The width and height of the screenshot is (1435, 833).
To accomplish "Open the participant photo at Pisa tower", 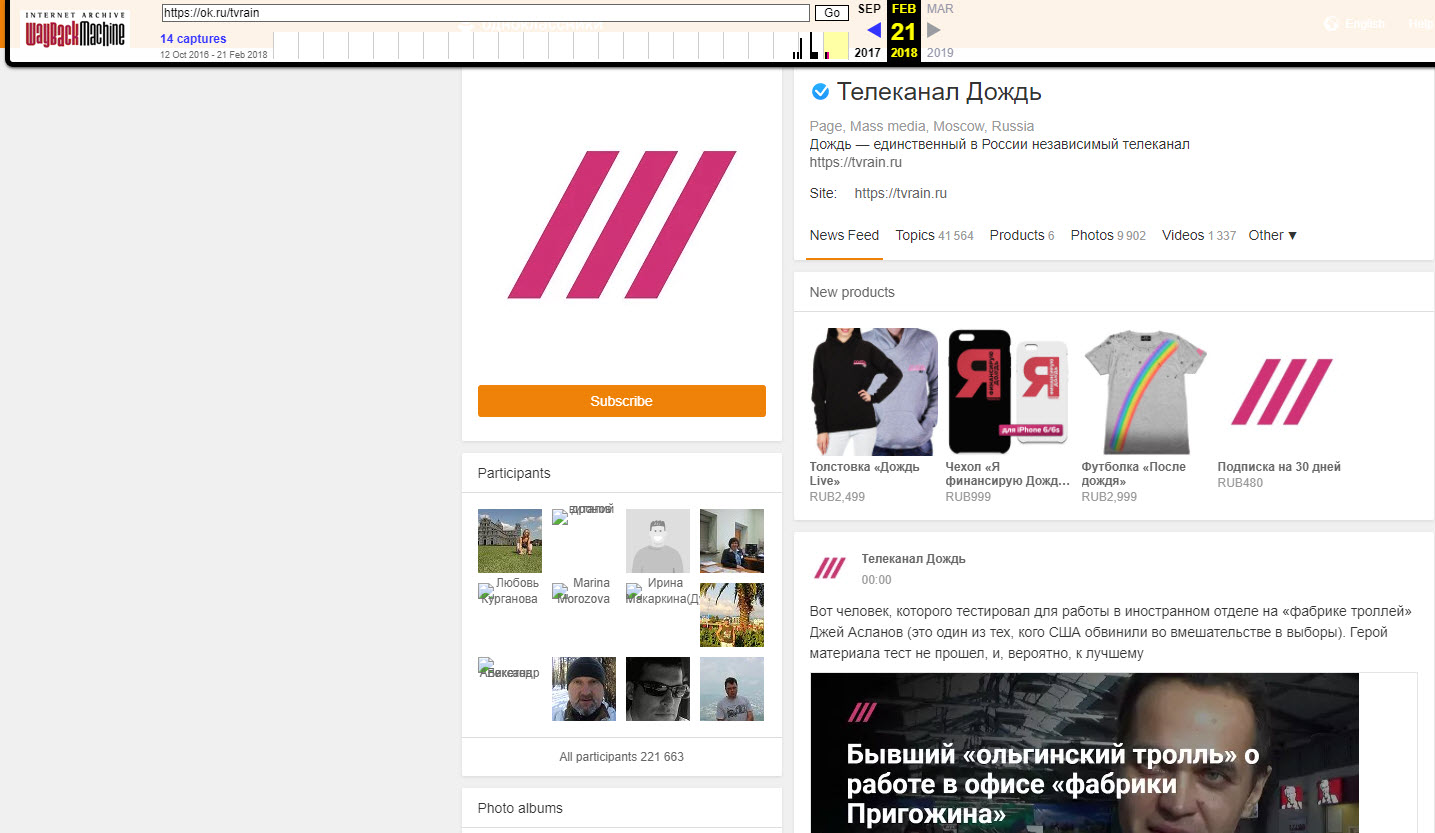I will pyautogui.click(x=510, y=541).
